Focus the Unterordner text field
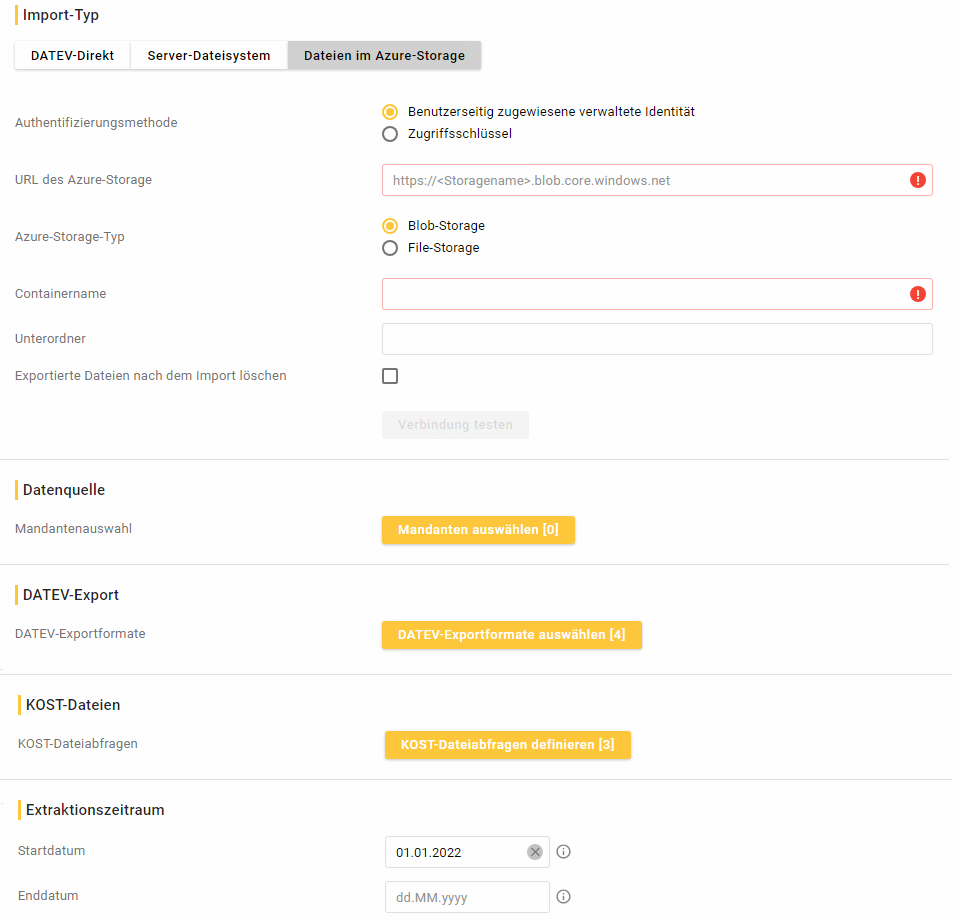The width and height of the screenshot is (955, 920). (x=656, y=339)
